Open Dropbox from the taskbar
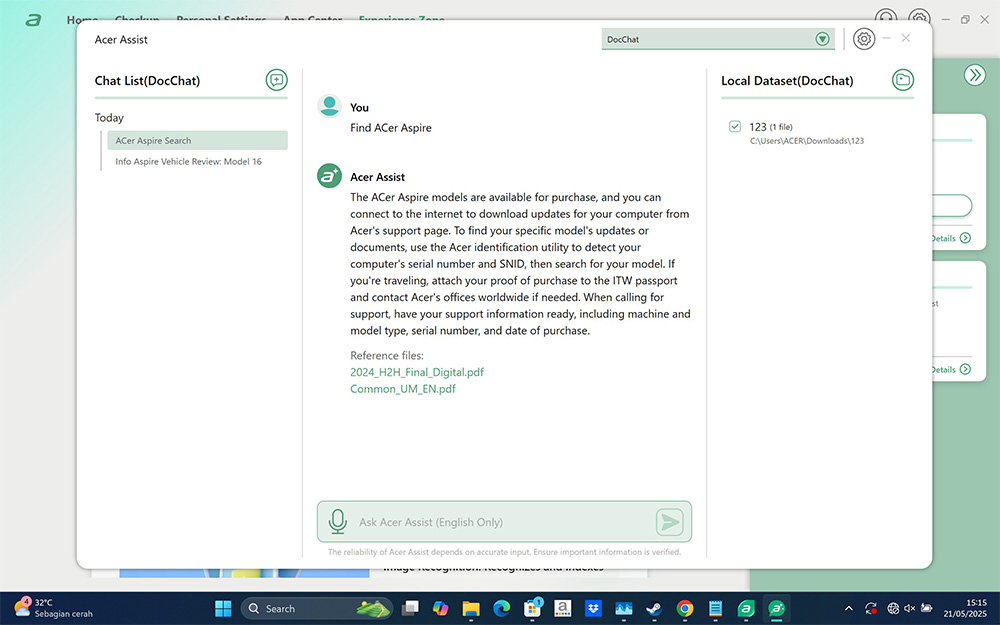 pyautogui.click(x=593, y=608)
